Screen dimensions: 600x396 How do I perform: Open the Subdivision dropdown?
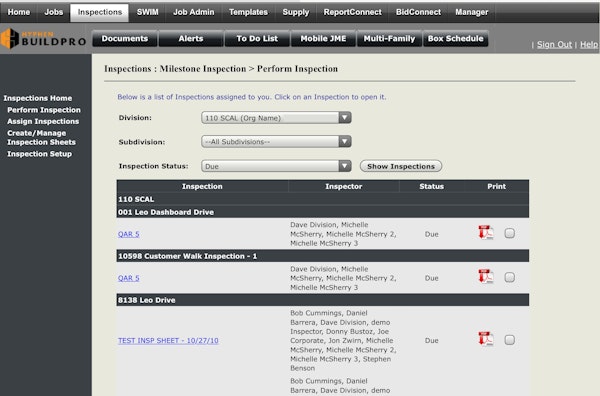(x=276, y=142)
